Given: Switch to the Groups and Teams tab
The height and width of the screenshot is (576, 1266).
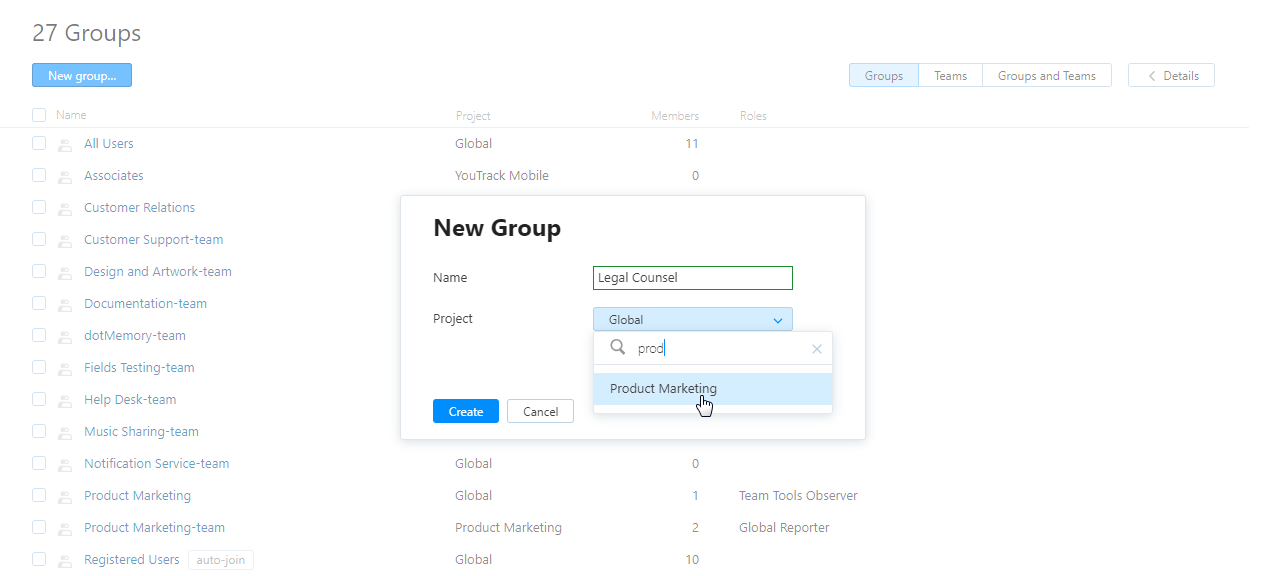Looking at the screenshot, I should coord(1046,76).
